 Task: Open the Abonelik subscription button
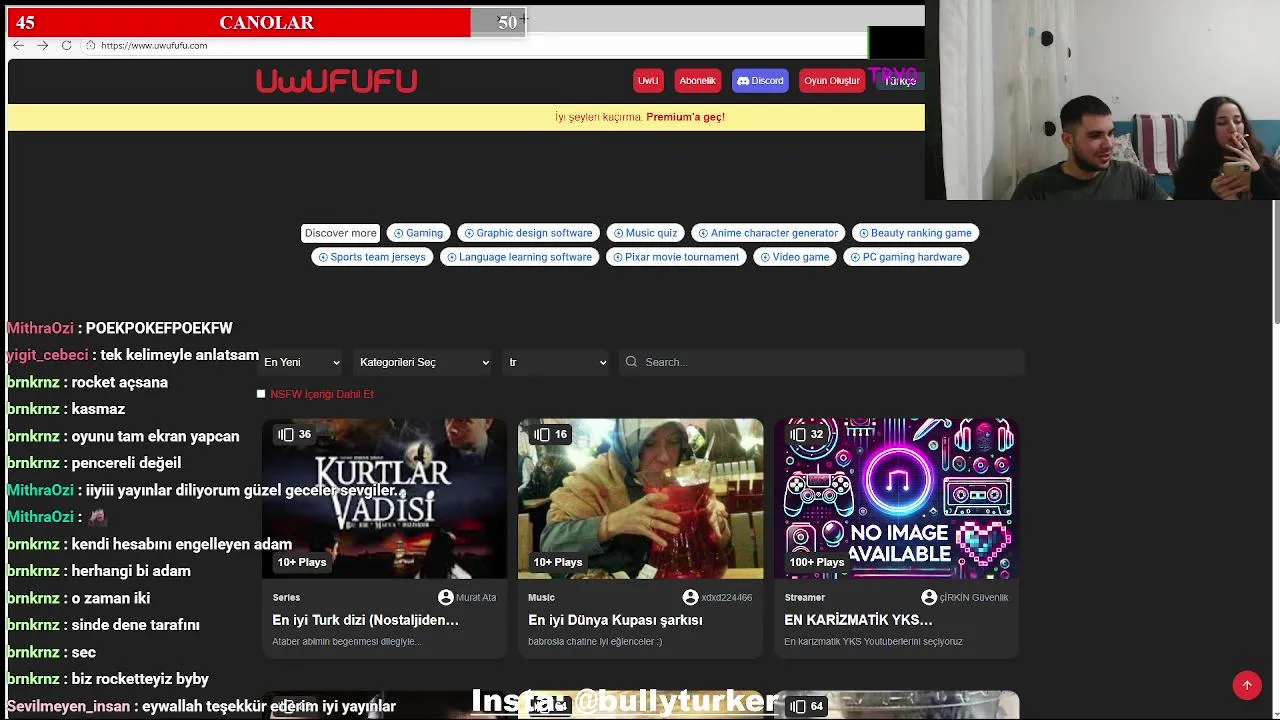tap(697, 81)
